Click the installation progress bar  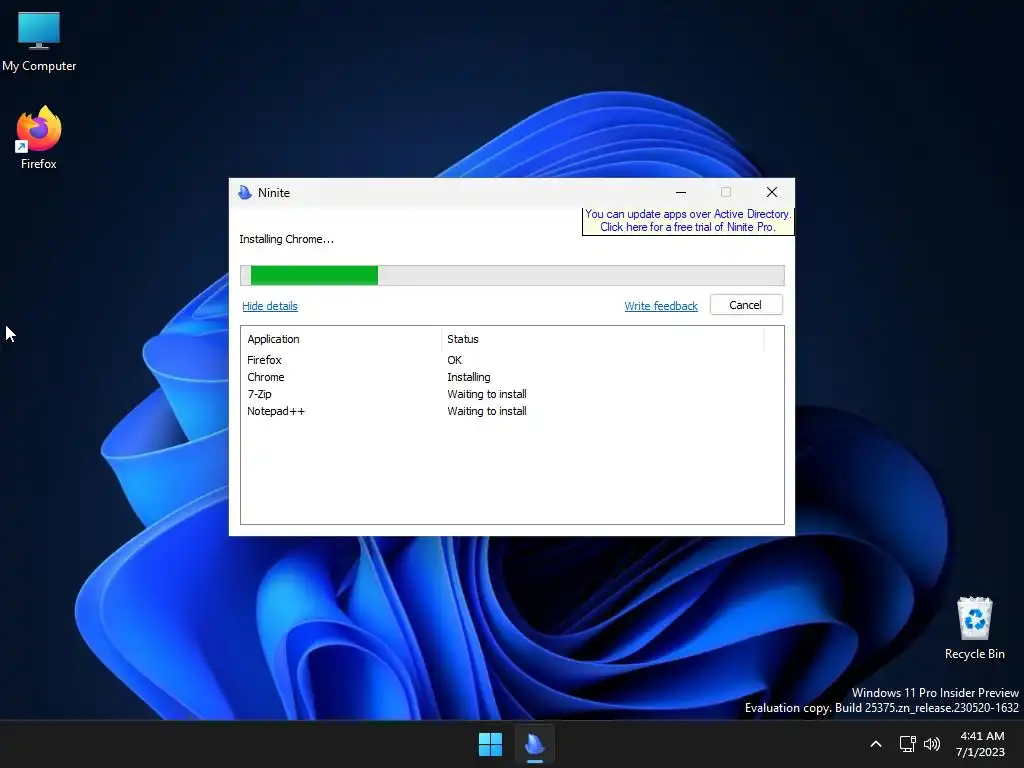point(512,276)
